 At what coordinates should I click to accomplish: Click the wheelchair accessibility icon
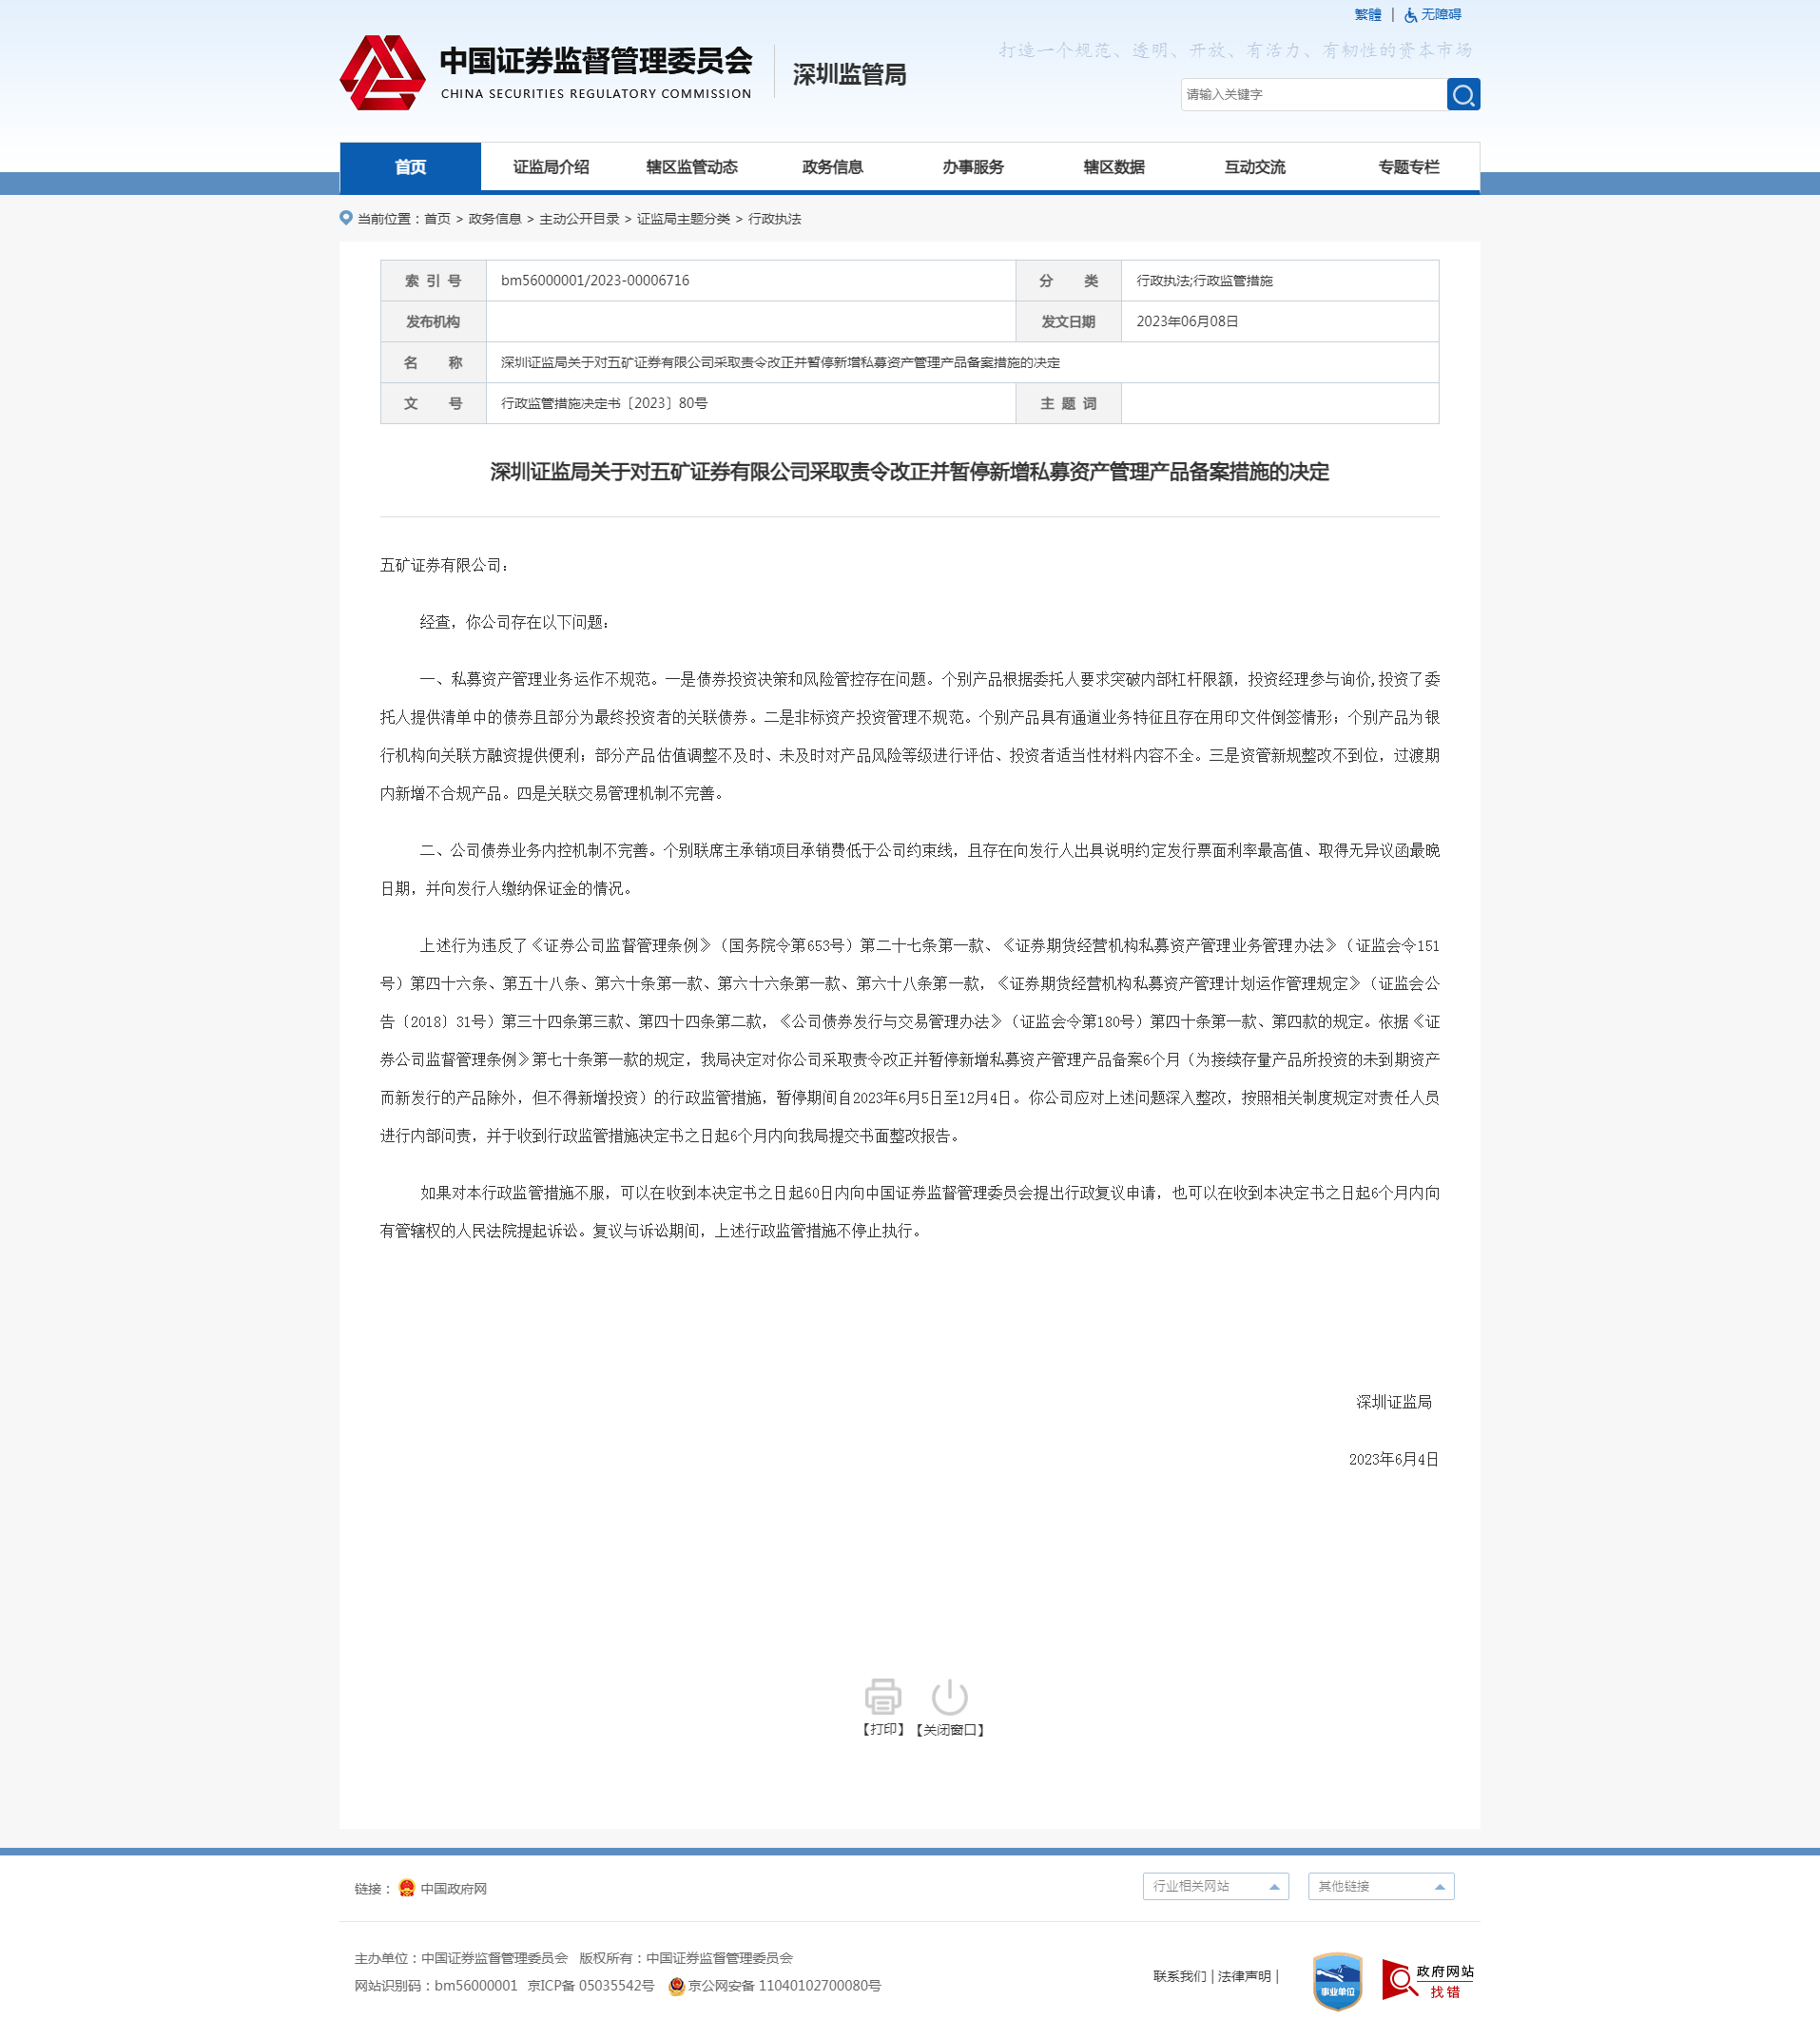pos(1410,15)
